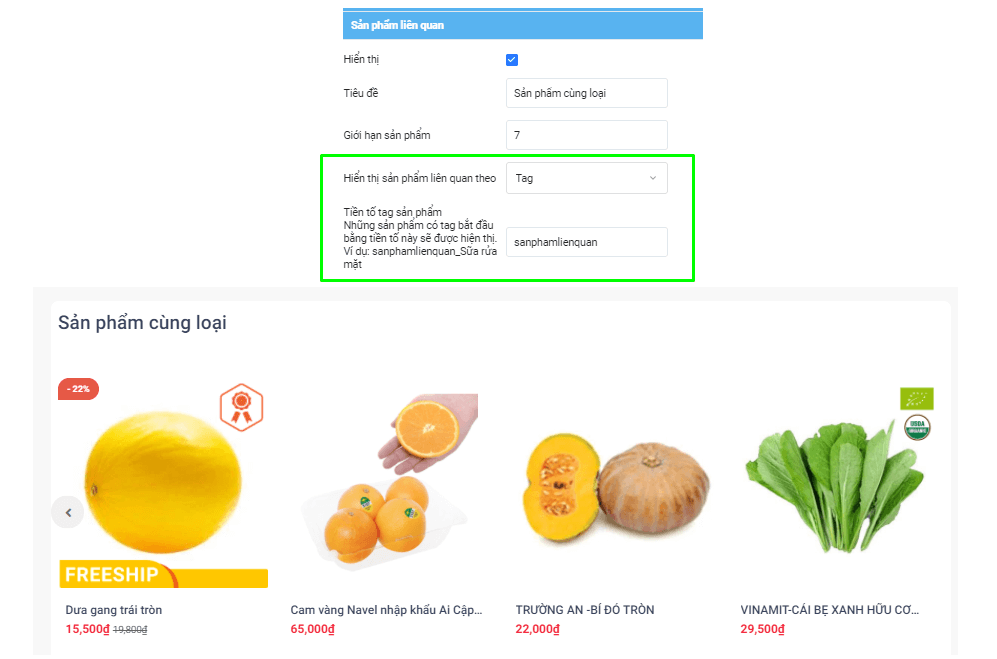Open Dưa gang trái tròn product link
997x659 pixels.
114,610
